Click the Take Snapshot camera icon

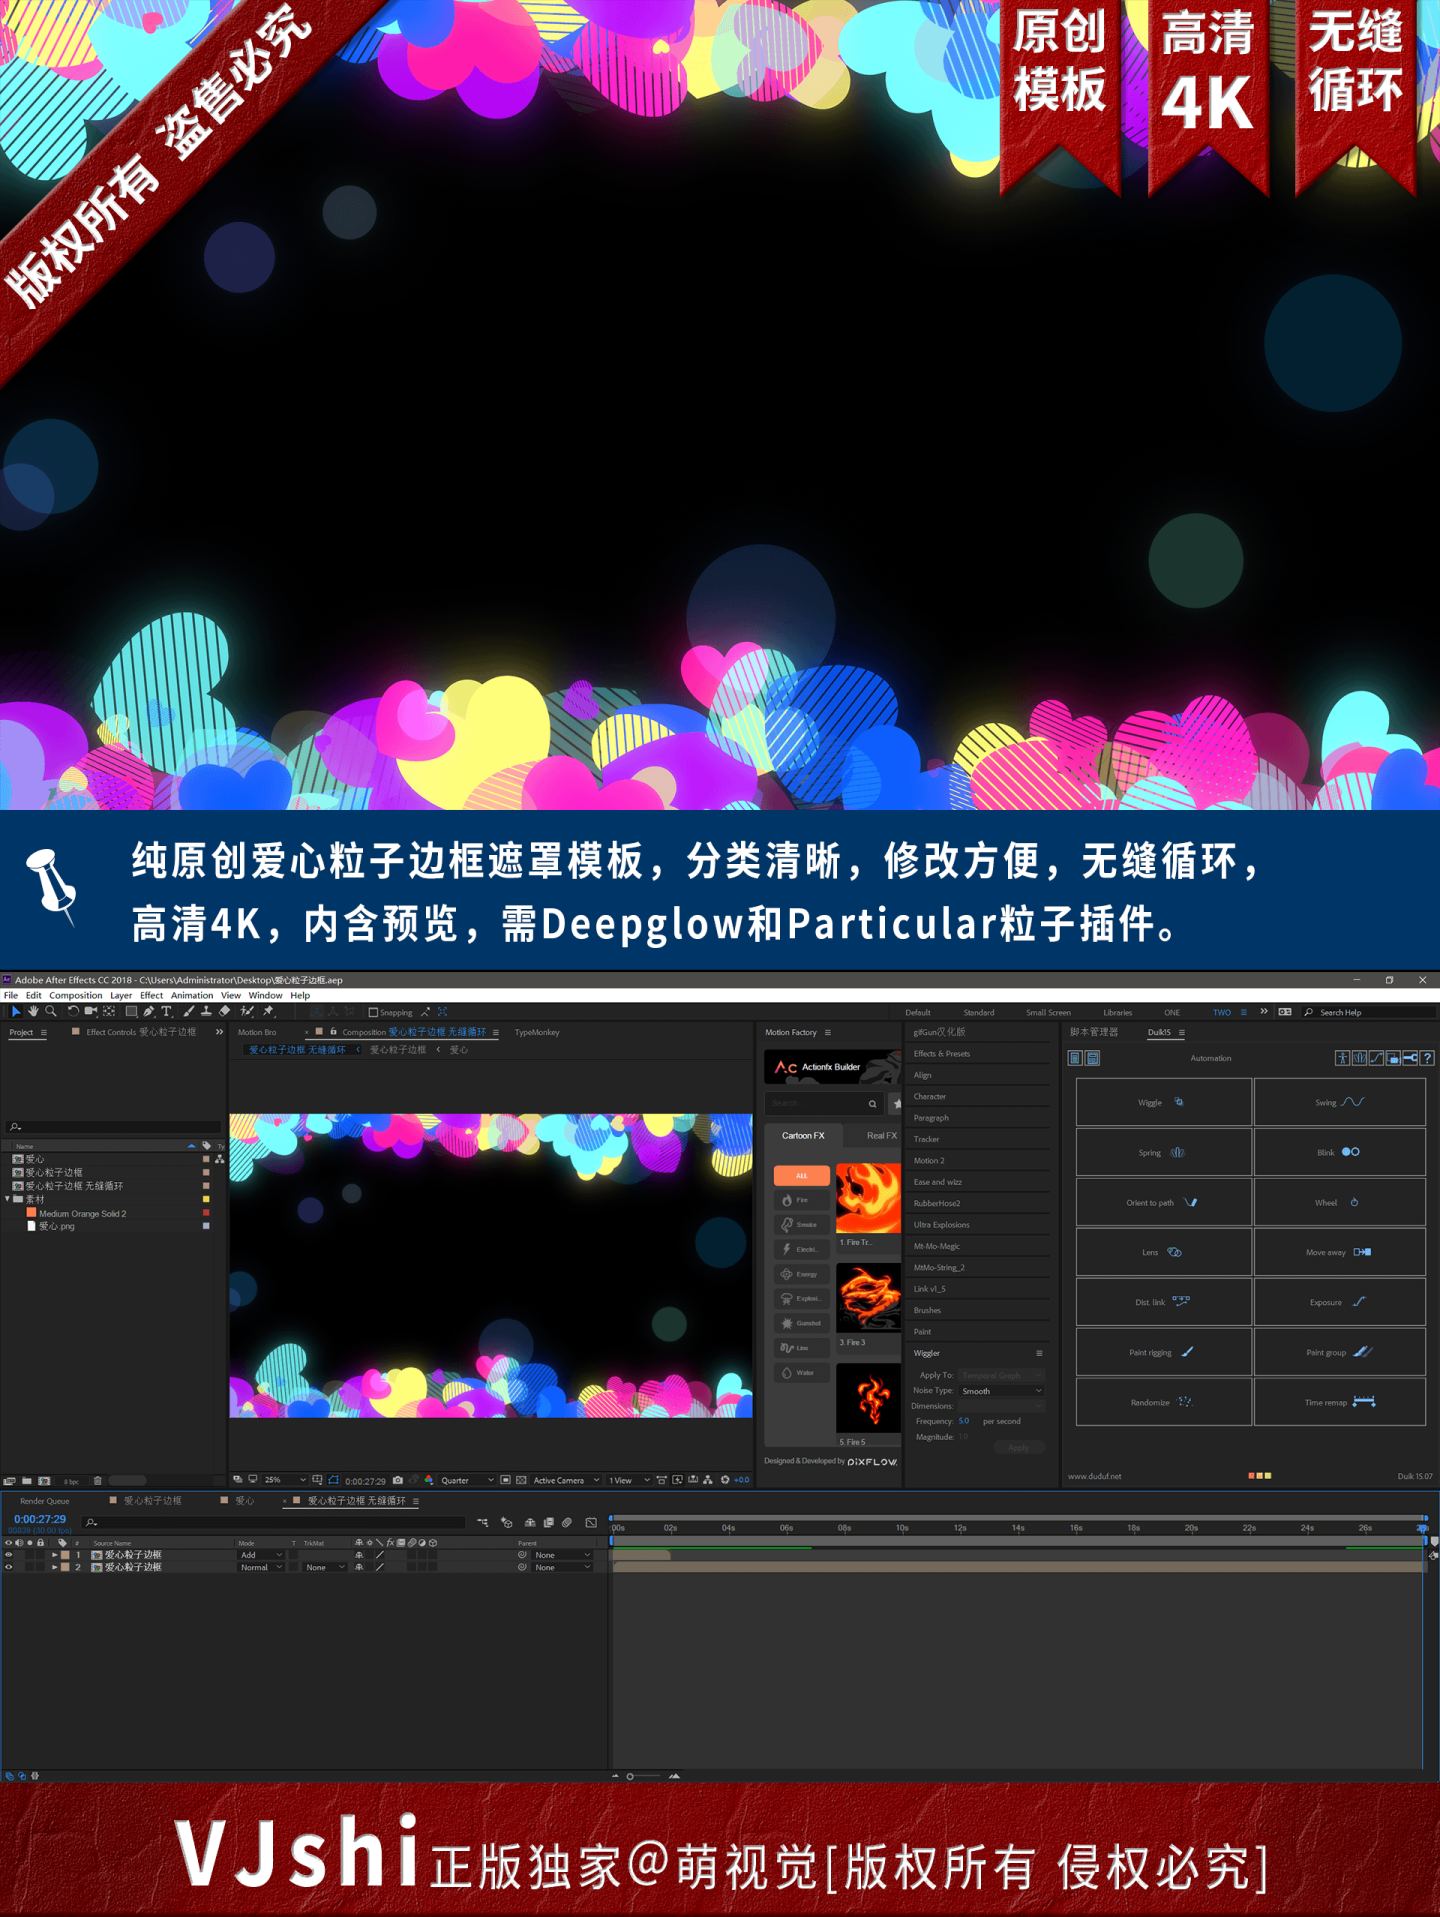tap(398, 1480)
